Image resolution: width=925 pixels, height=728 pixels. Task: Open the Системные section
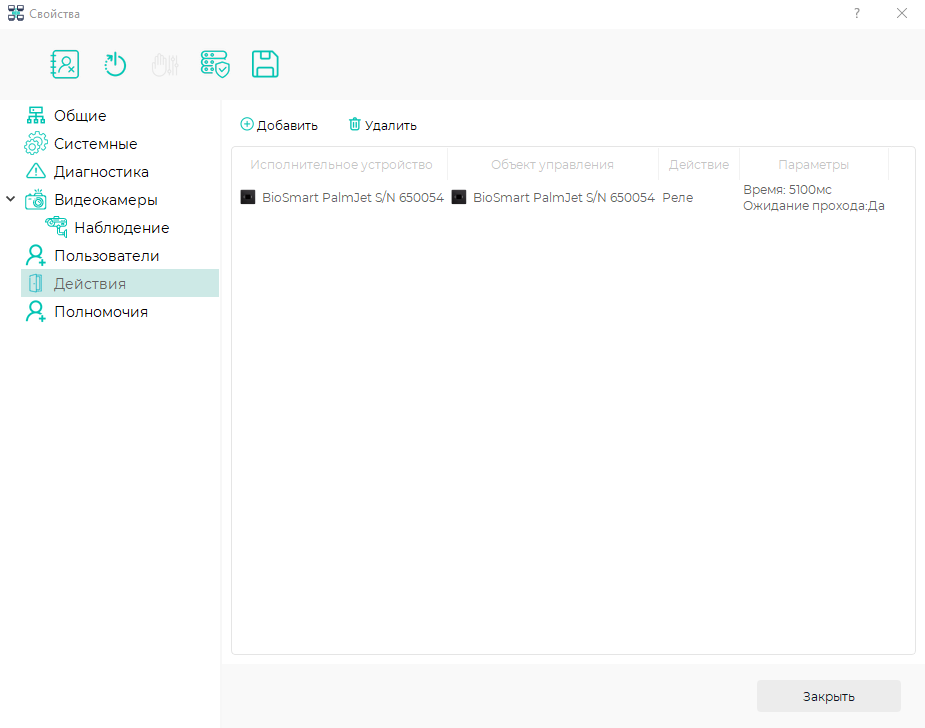click(96, 143)
